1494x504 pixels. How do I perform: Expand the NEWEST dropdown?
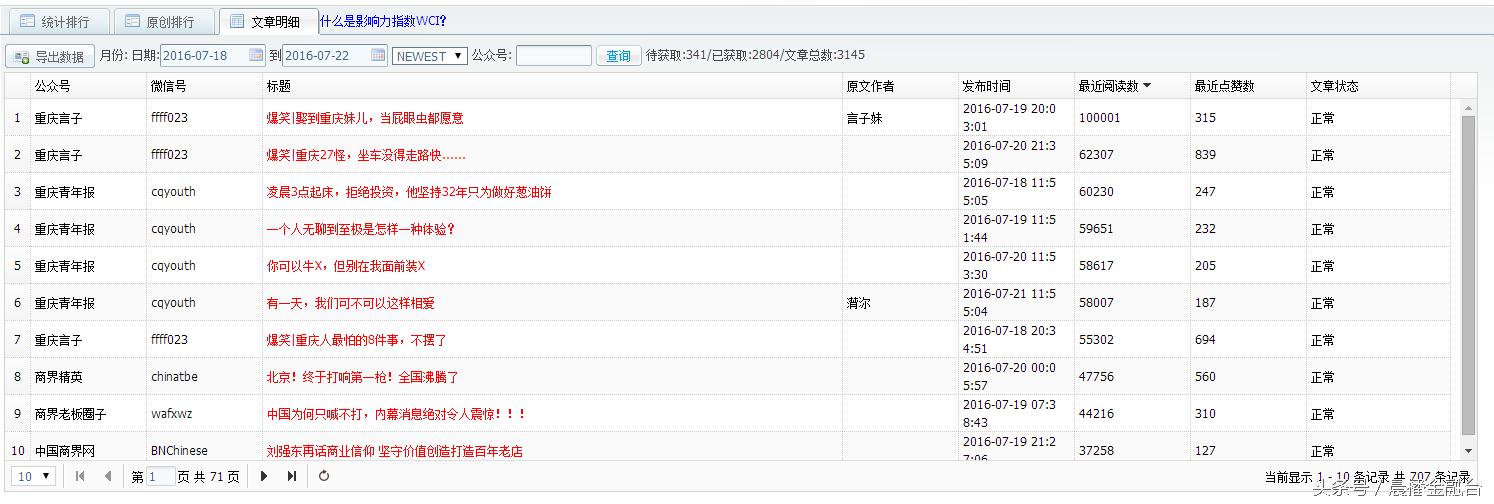pyautogui.click(x=430, y=56)
